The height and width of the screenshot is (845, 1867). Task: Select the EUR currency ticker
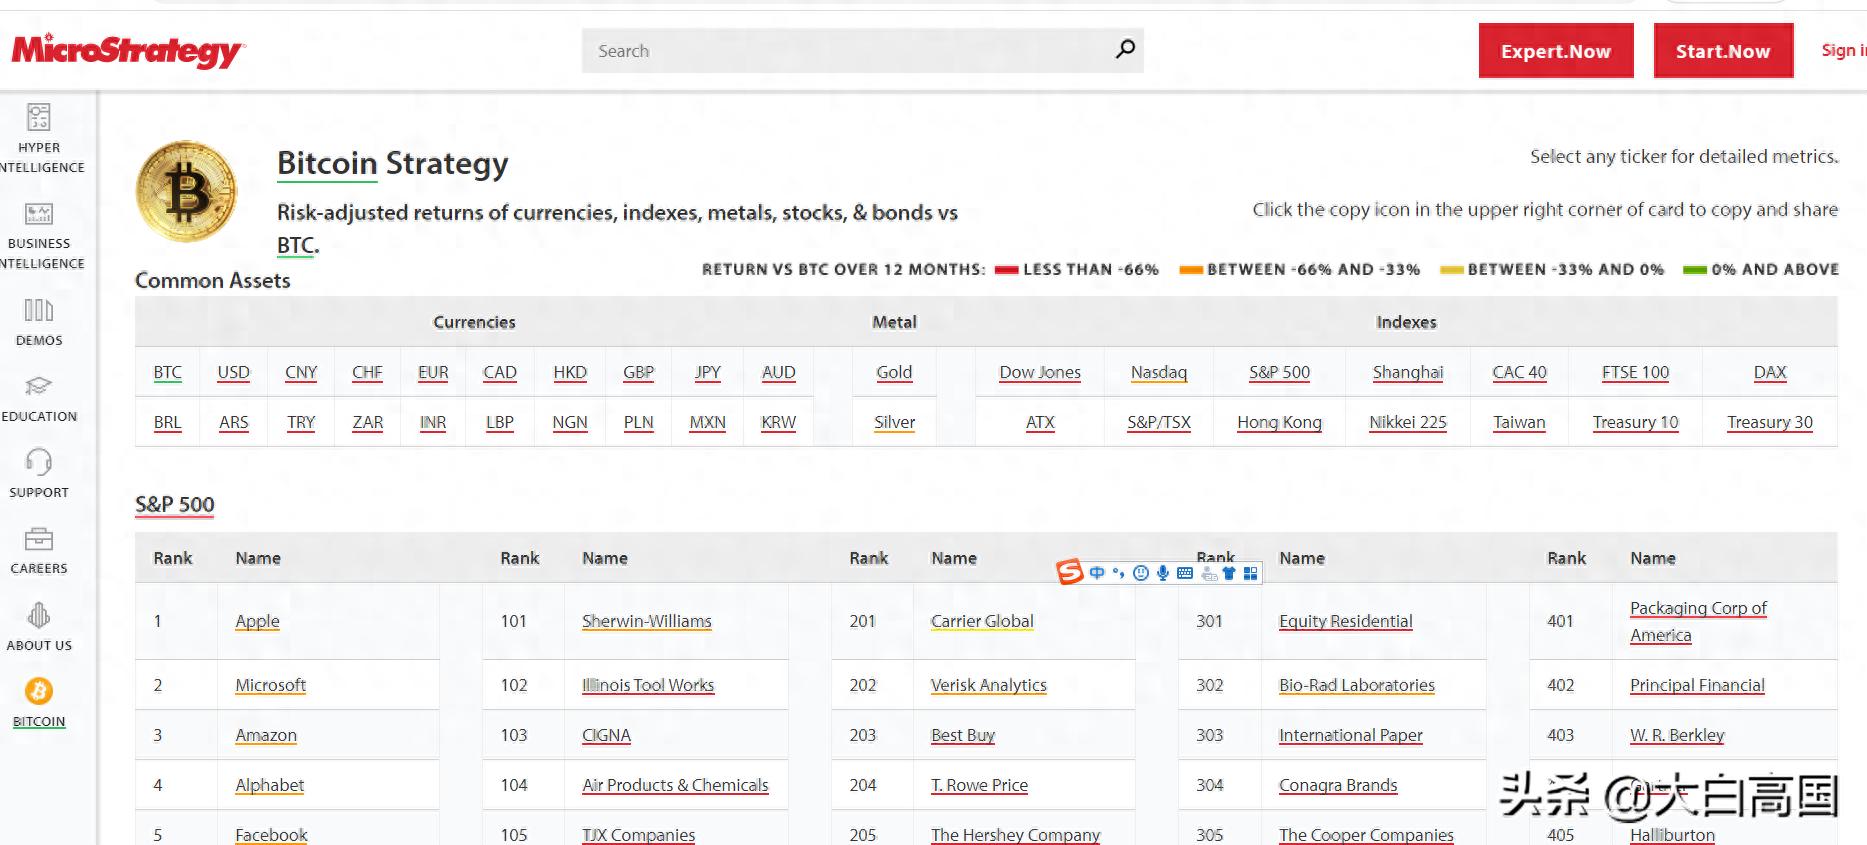(x=433, y=372)
